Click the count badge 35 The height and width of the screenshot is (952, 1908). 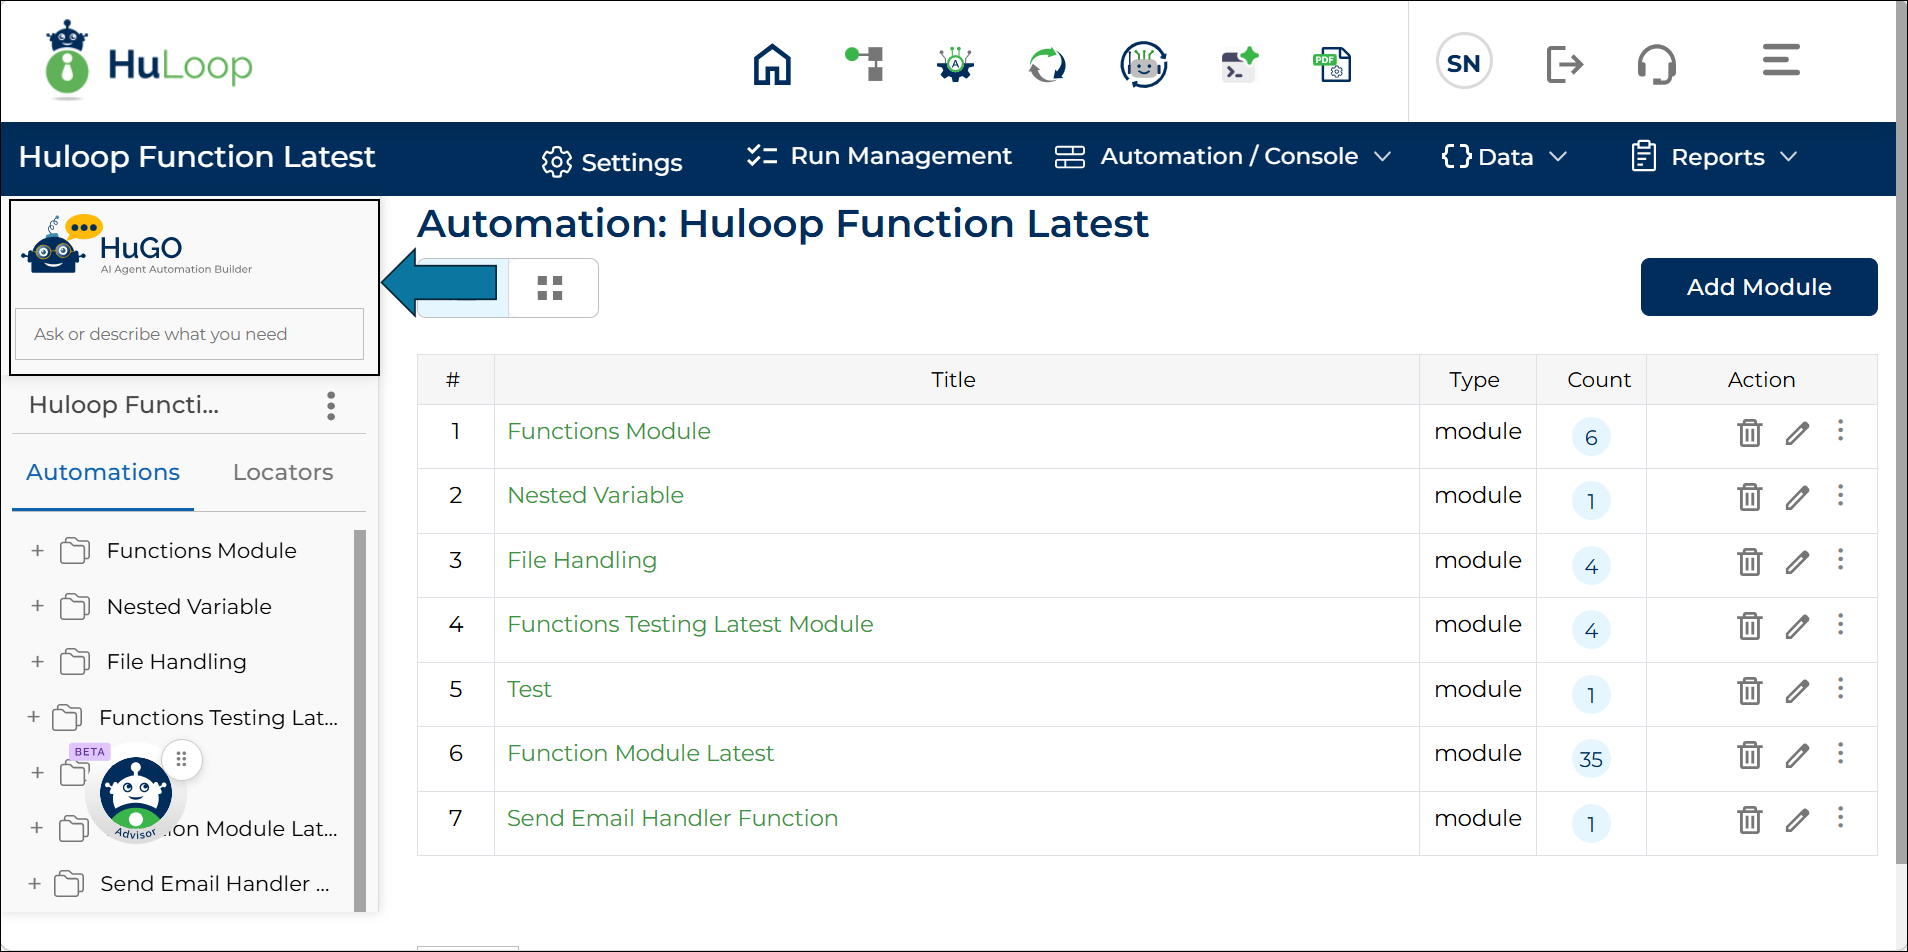pos(1591,759)
